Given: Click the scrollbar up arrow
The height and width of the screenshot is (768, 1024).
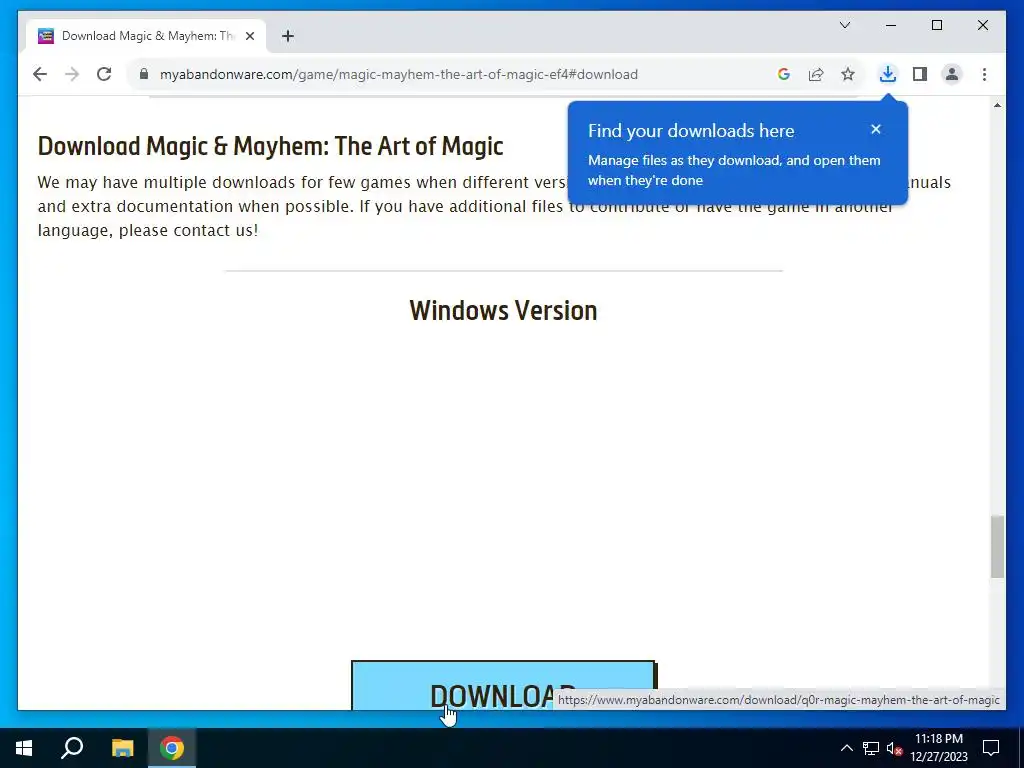Looking at the screenshot, I should 997,105.
